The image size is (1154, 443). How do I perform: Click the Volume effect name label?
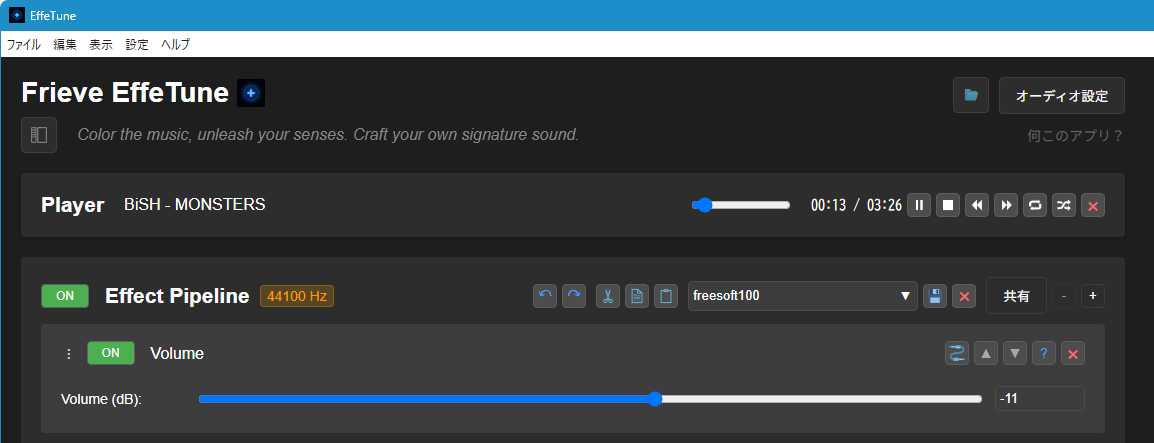pyautogui.click(x=177, y=354)
